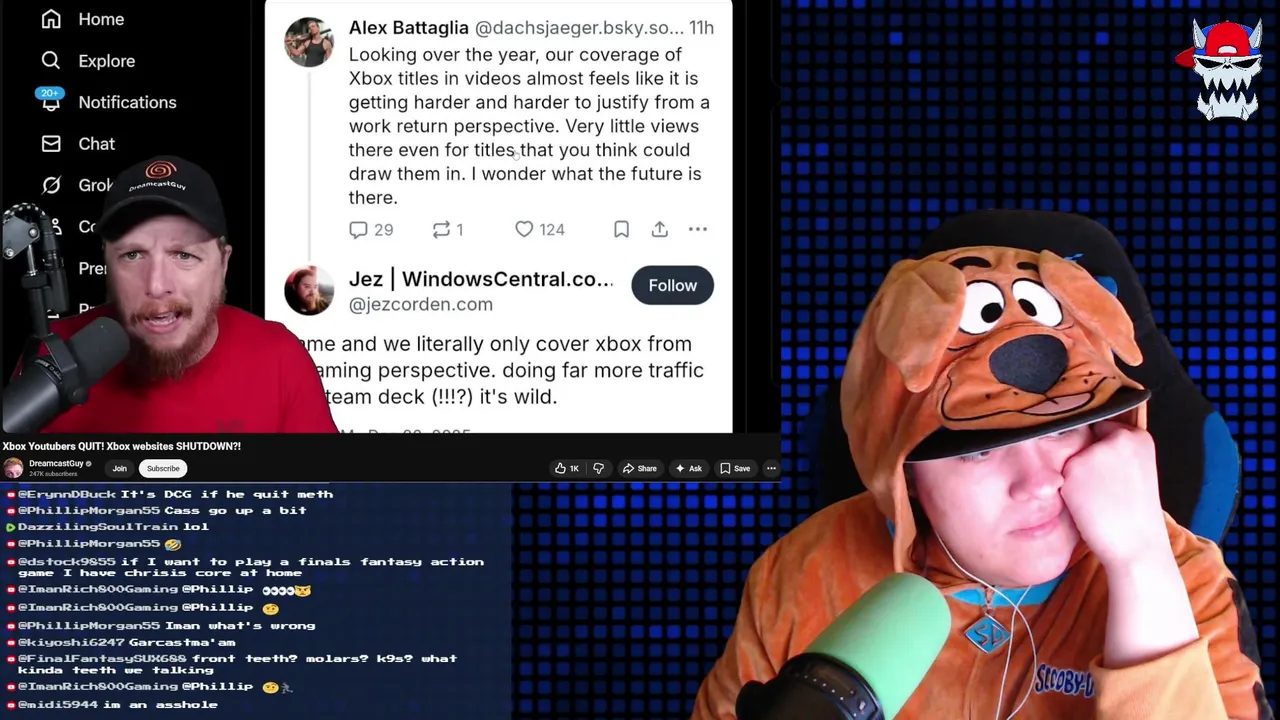Open the video's more options menu
Image resolution: width=1280 pixels, height=720 pixels.
coord(771,468)
